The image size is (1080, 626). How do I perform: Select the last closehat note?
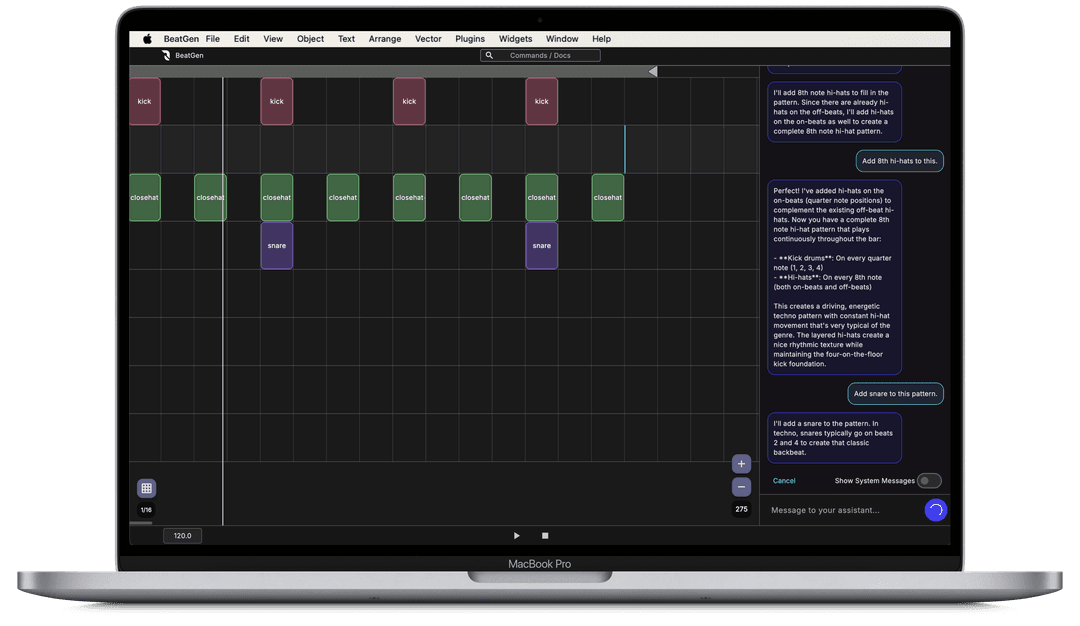[608, 198]
